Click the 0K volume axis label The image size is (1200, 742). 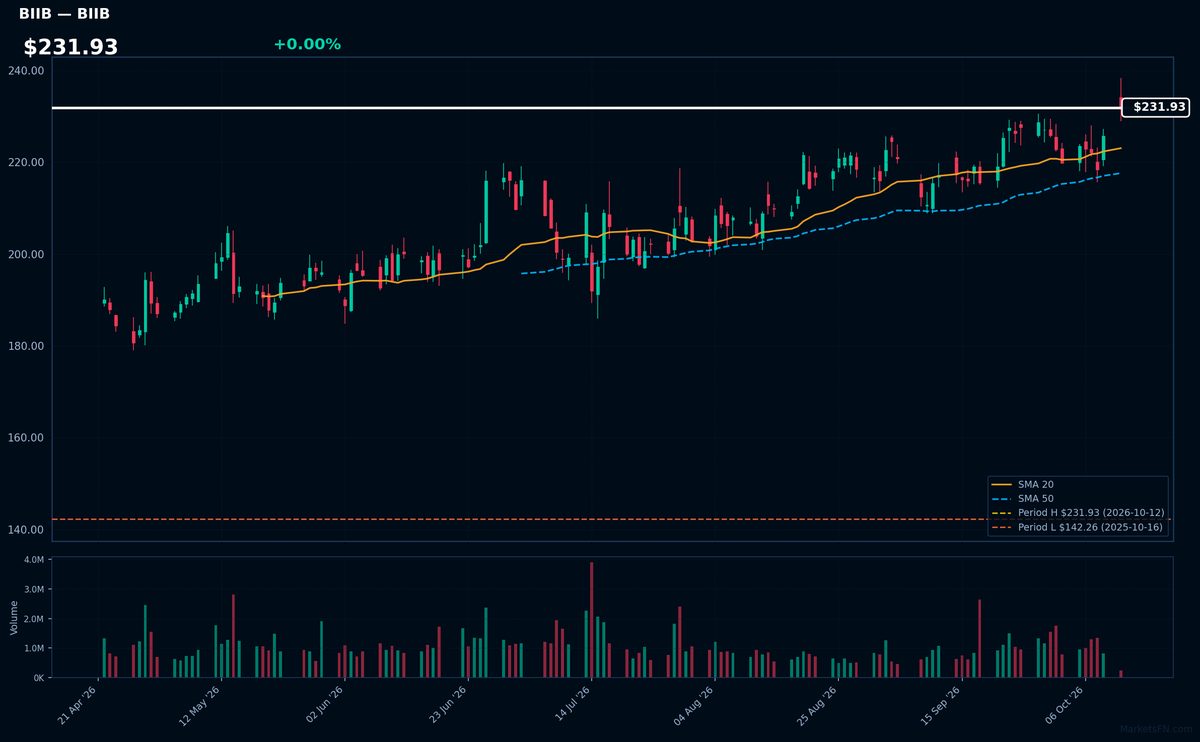(39, 678)
